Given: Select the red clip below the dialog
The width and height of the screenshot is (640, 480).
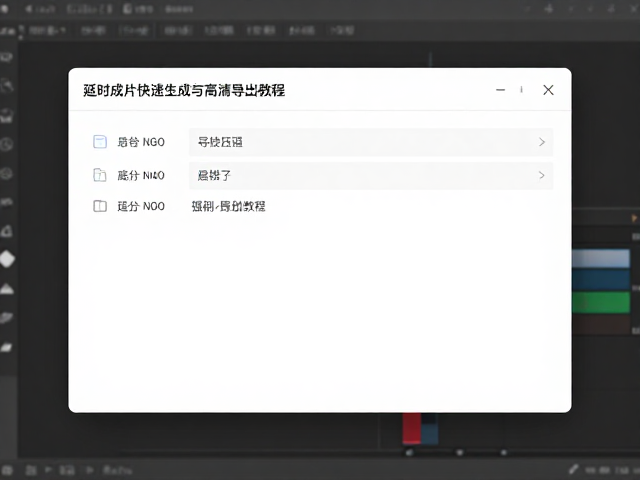Looking at the screenshot, I should 411,428.
